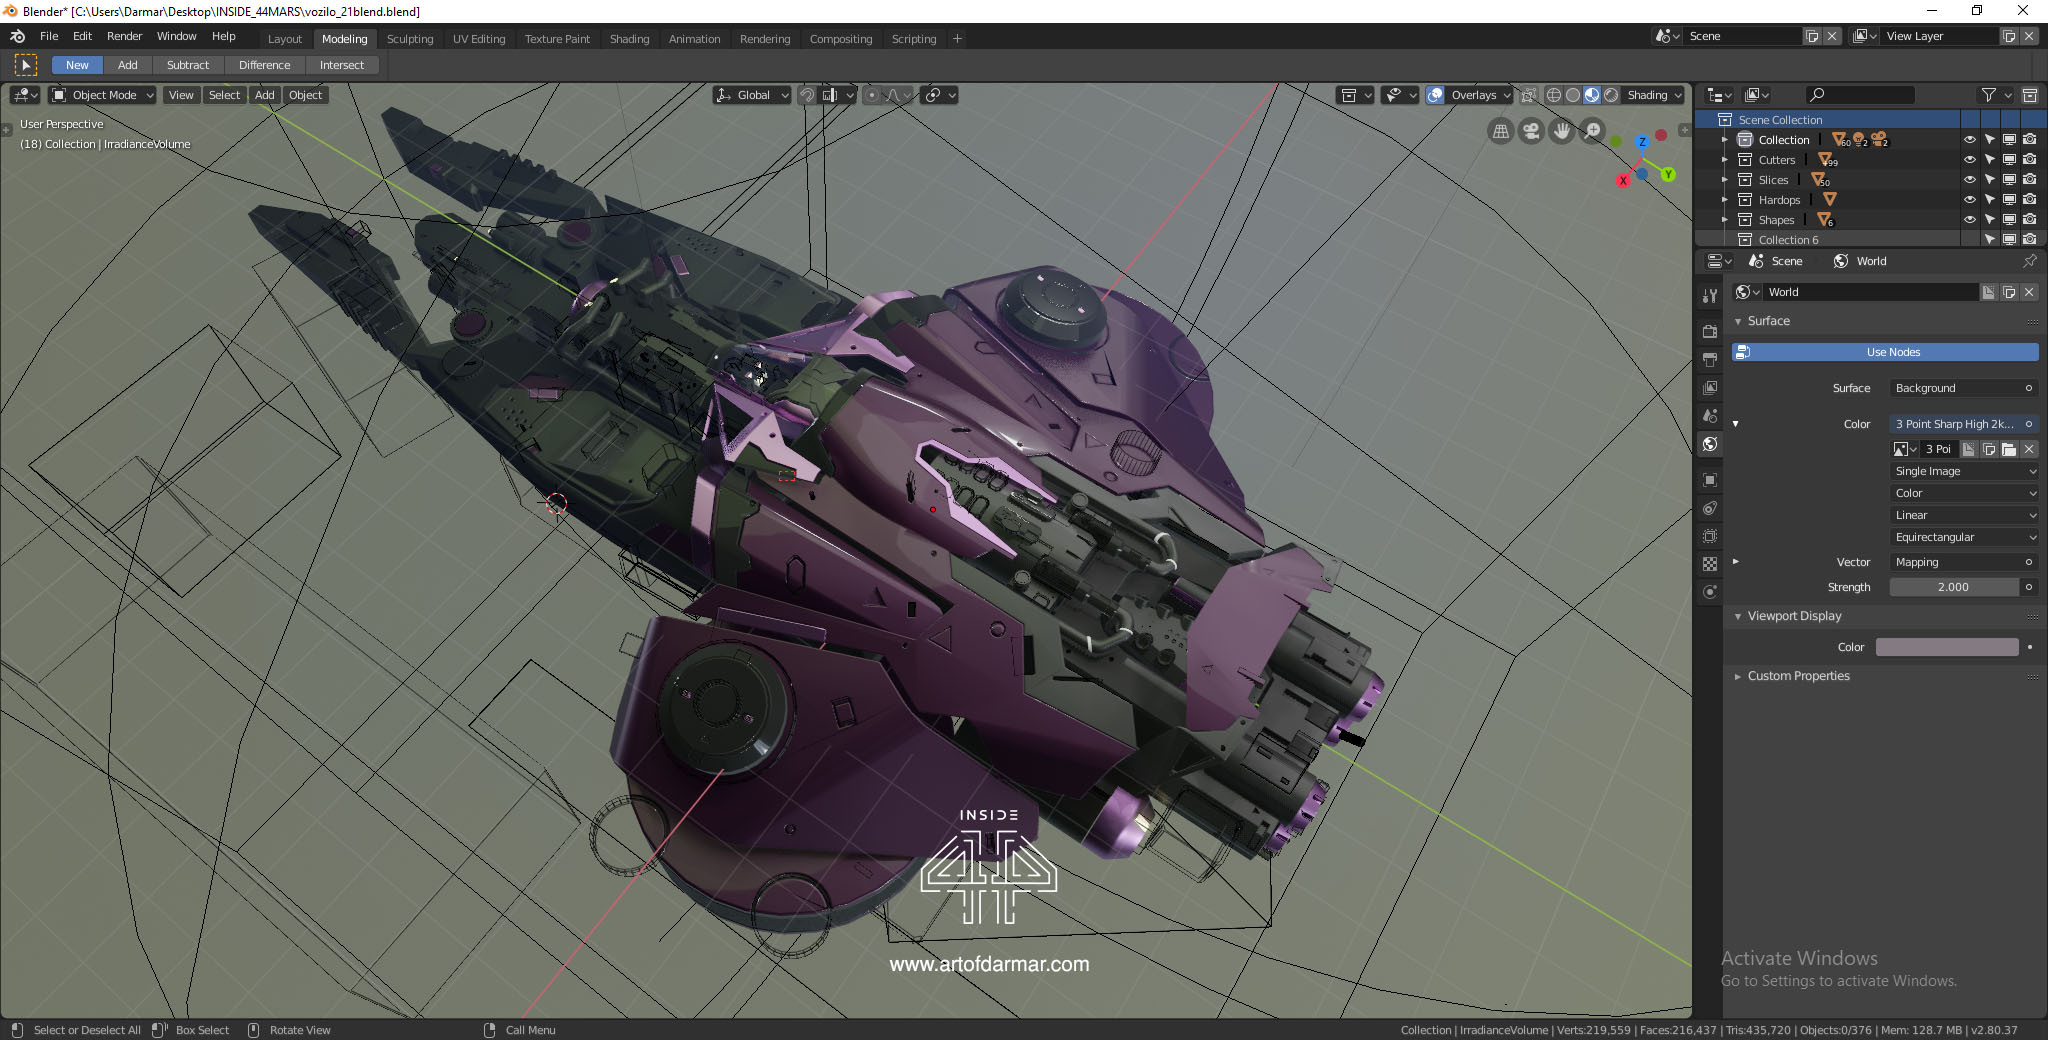Screen dimensions: 2048x1040
Task: Click the Z axis on navigation gizmo
Action: pos(1642,142)
